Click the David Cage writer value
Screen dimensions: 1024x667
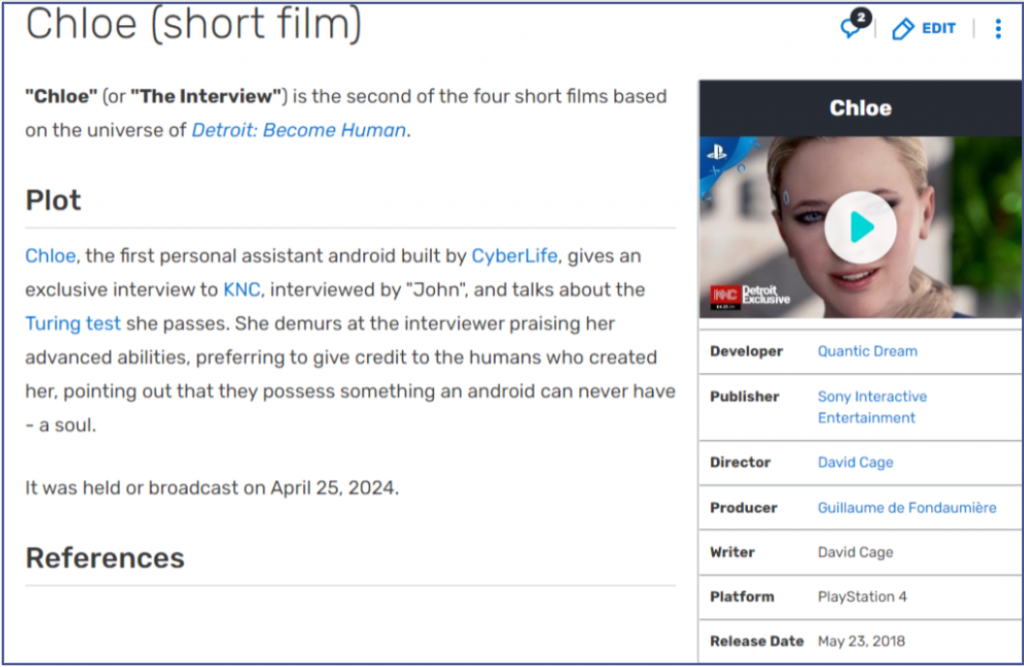tap(856, 552)
